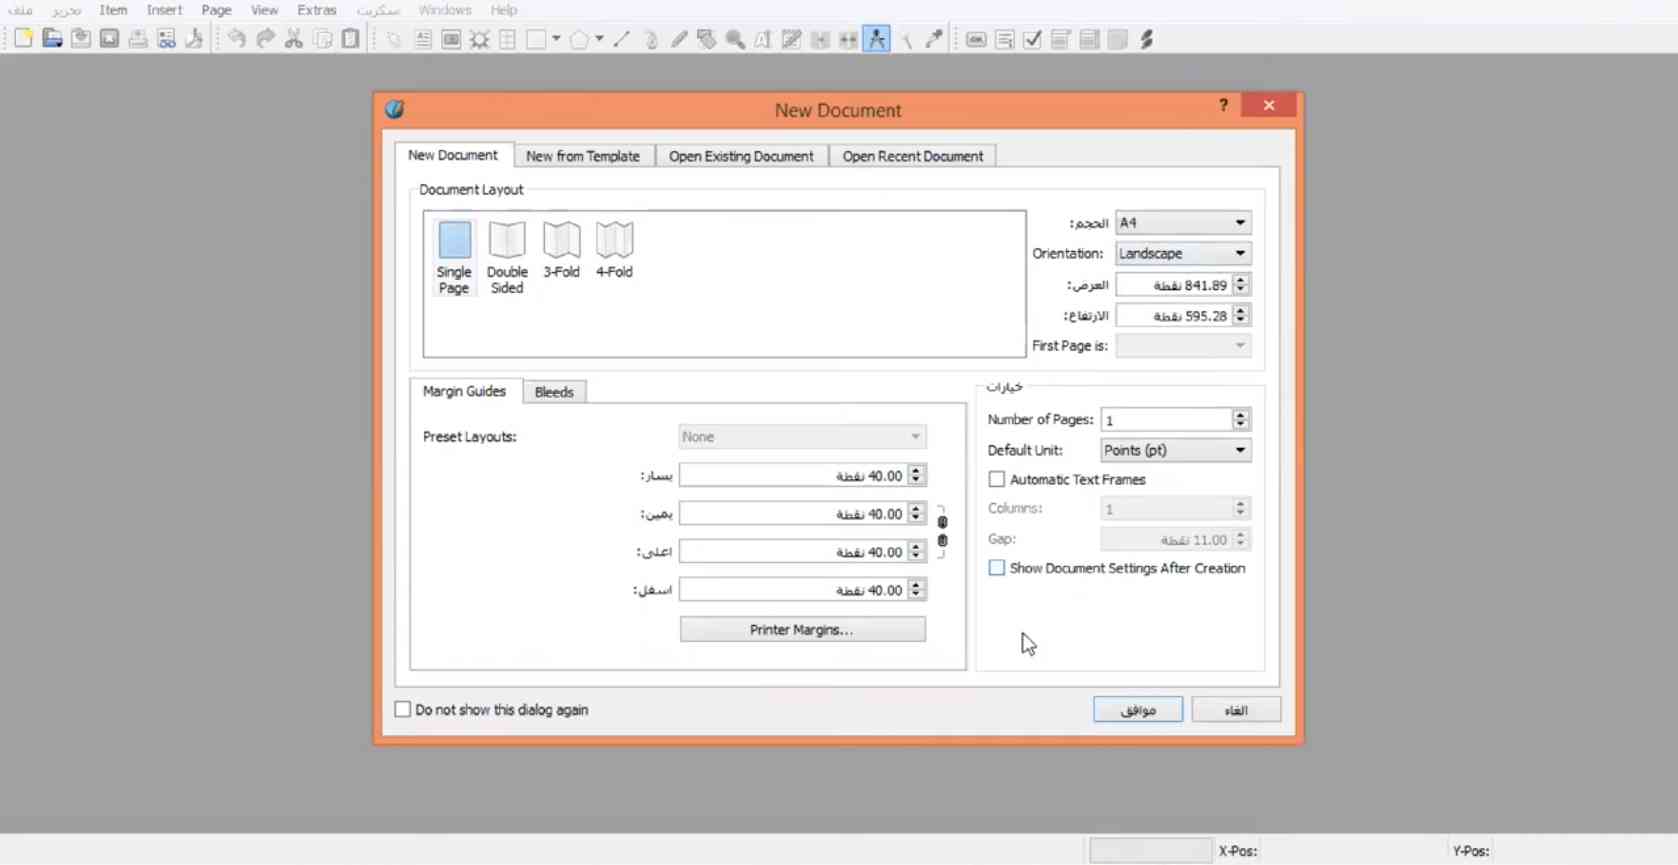The width and height of the screenshot is (1678, 865).
Task: Select the Image Frame tool icon
Action: pyautogui.click(x=451, y=39)
